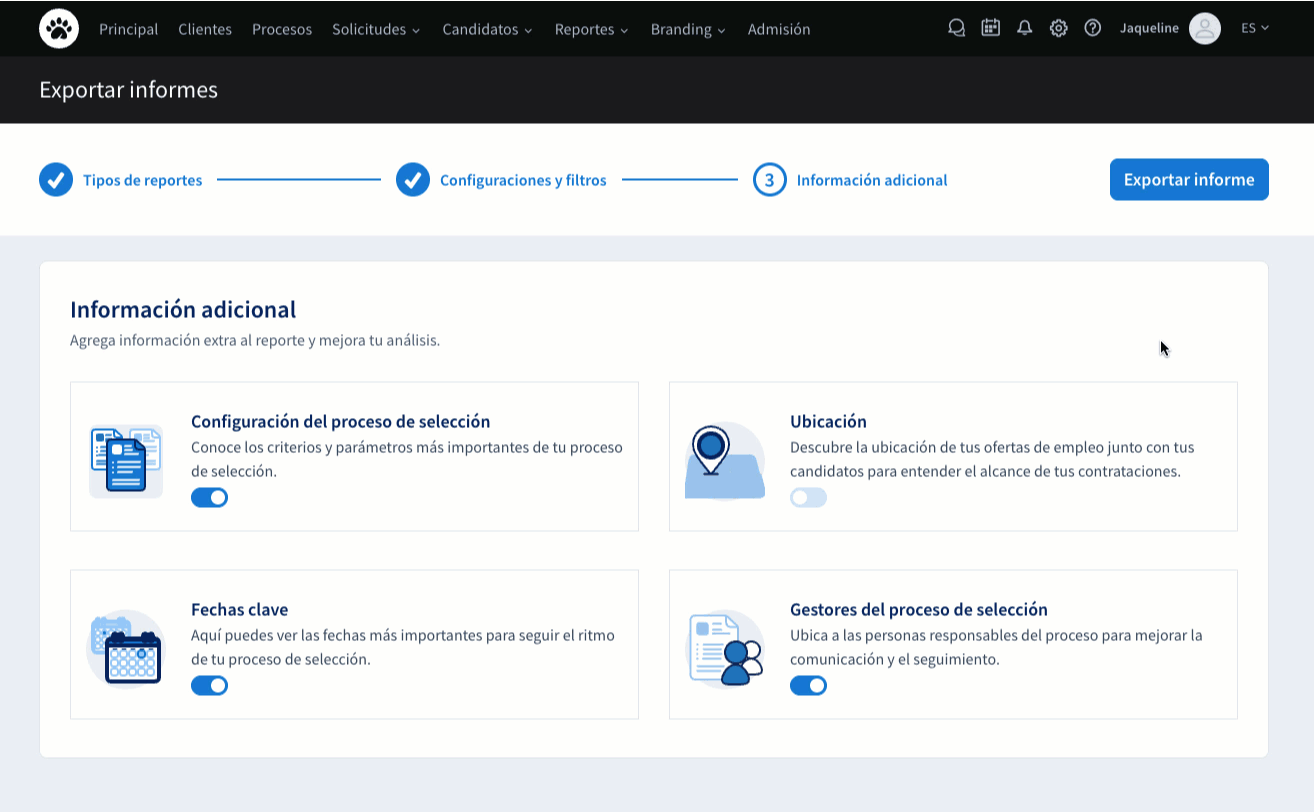Enable the Ubicación toggle
The image size is (1314, 812).
pos(808,497)
